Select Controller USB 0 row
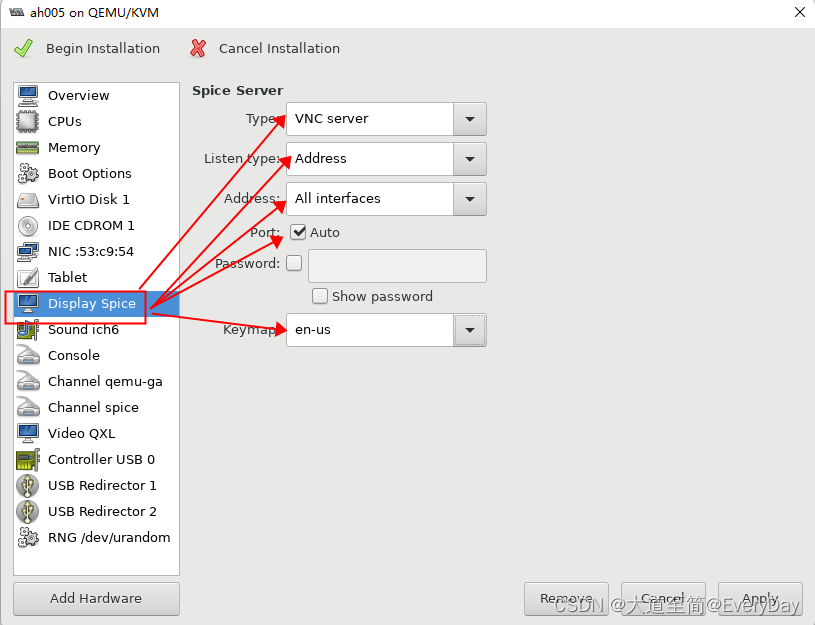The width and height of the screenshot is (815, 625). click(97, 460)
